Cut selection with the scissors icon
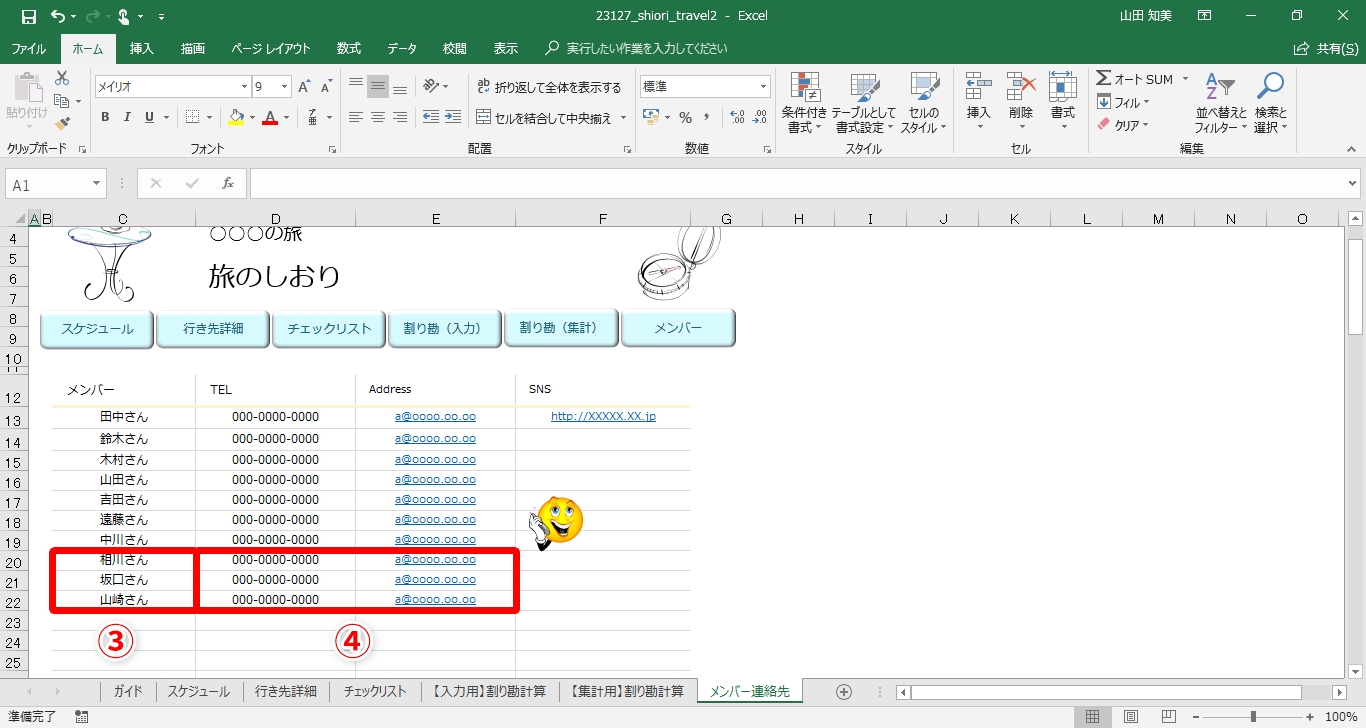Screen dimensions: 1366x728 (x=62, y=78)
